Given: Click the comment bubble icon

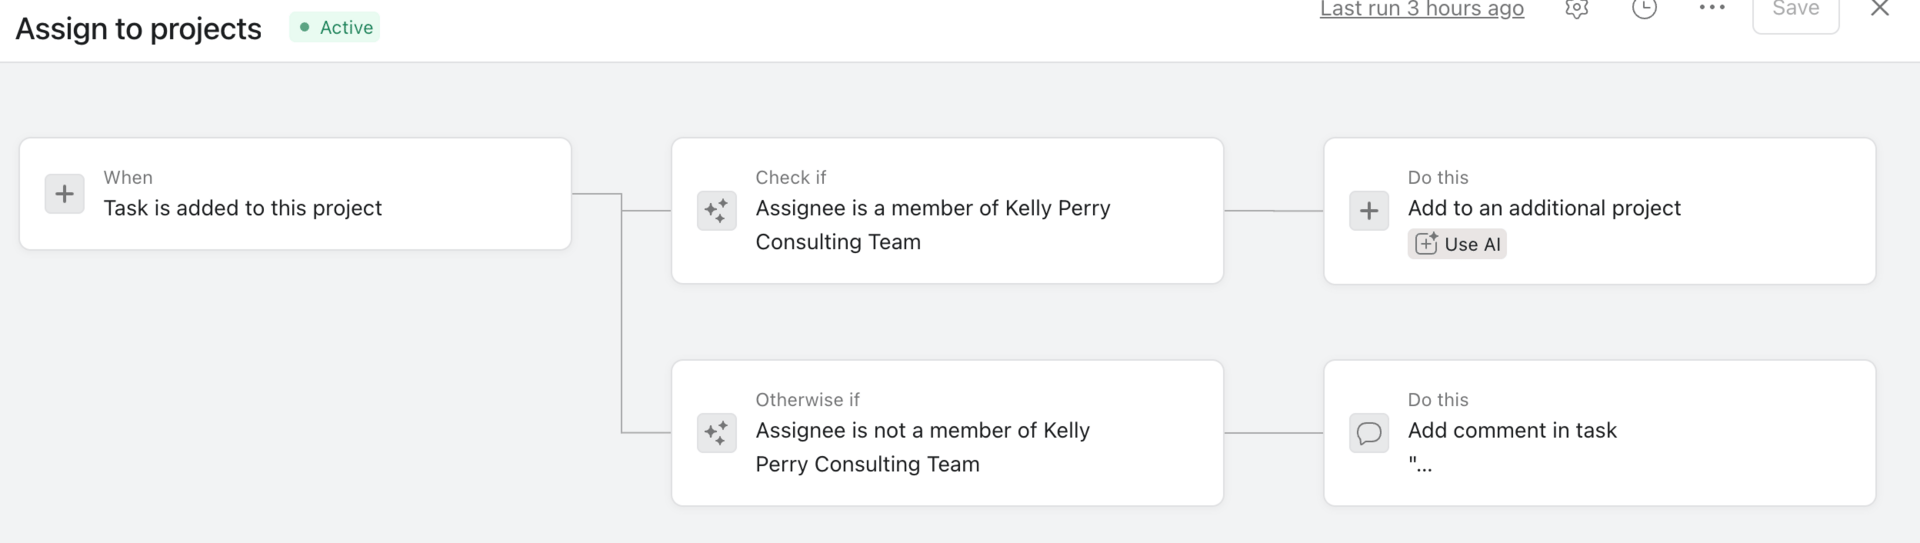Looking at the screenshot, I should click(1369, 433).
